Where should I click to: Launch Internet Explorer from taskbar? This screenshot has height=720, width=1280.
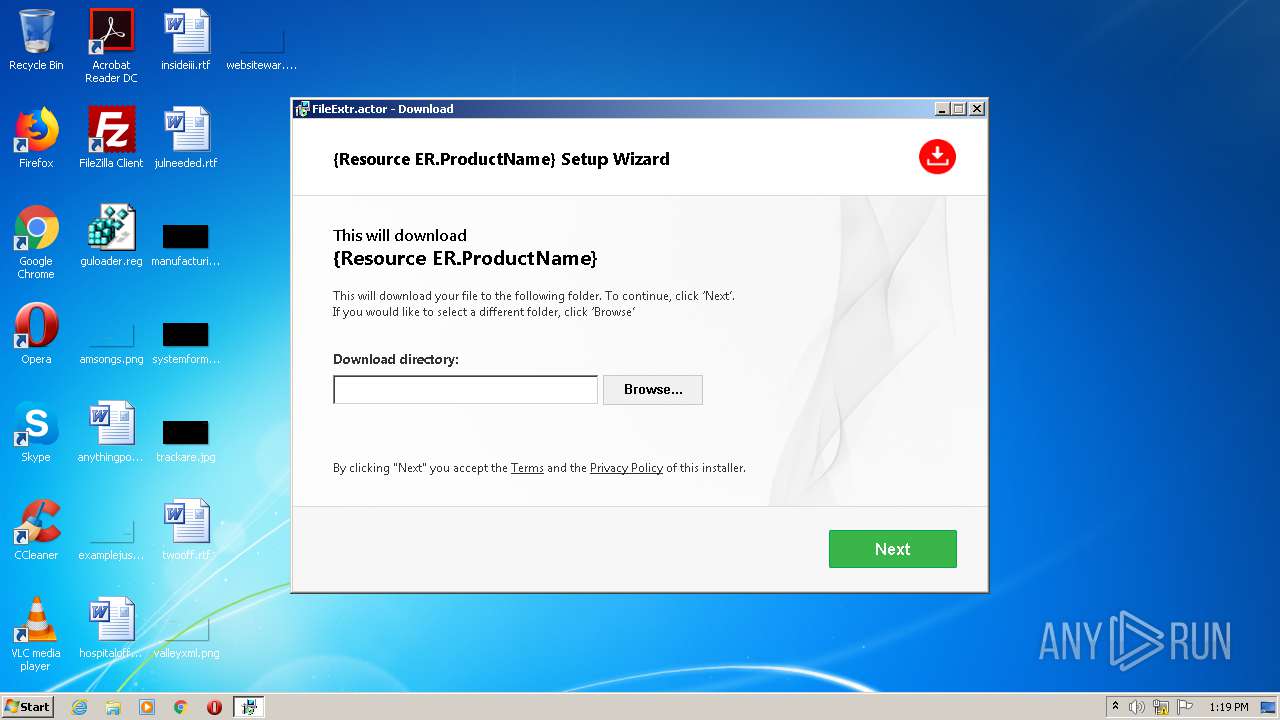79,707
